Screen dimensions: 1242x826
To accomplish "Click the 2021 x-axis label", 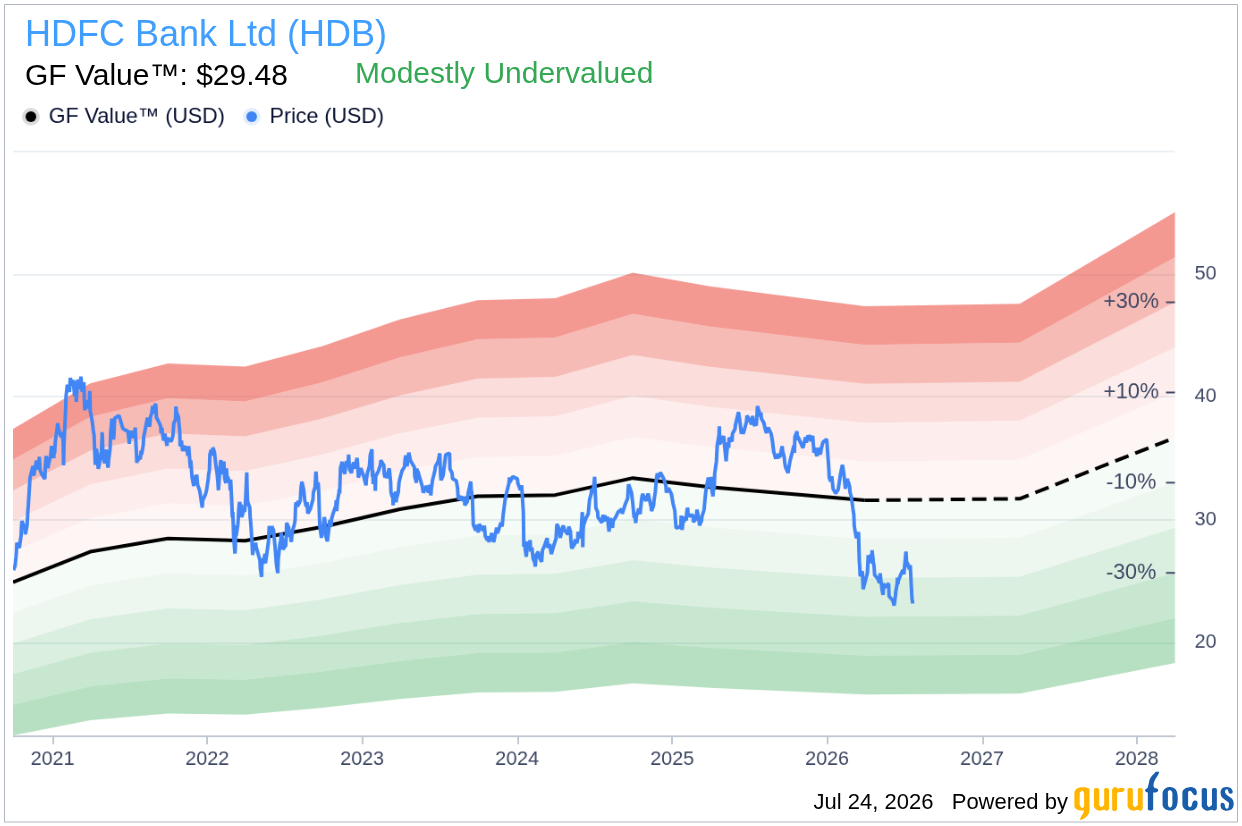I will point(53,759).
